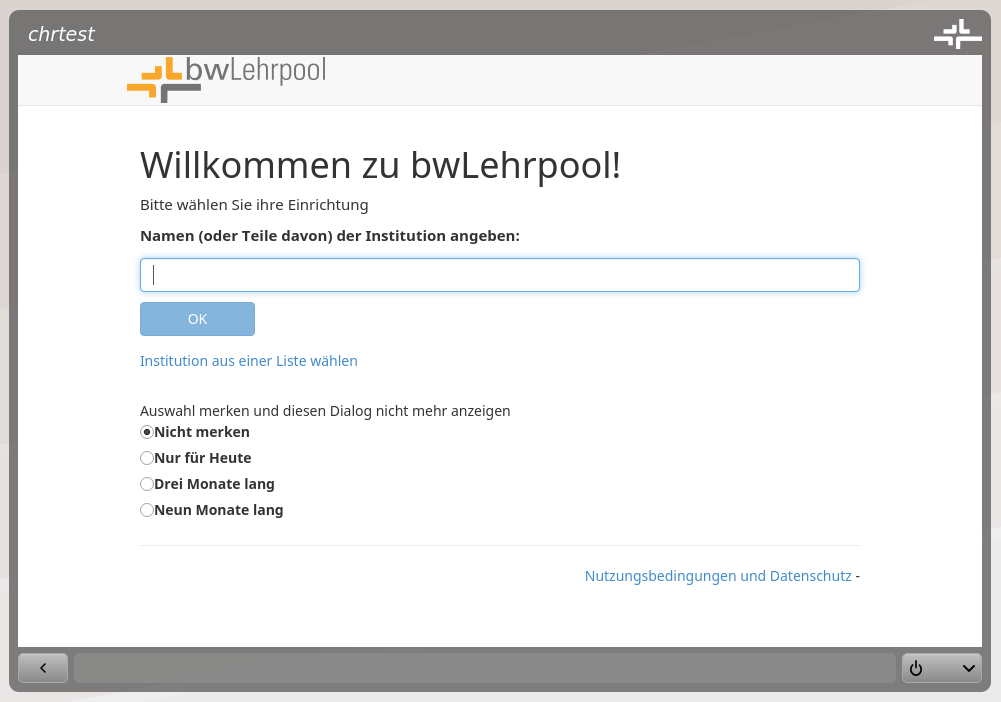This screenshot has height=702, width=1001.
Task: Open the shutdown options chevron
Action: point(967,668)
